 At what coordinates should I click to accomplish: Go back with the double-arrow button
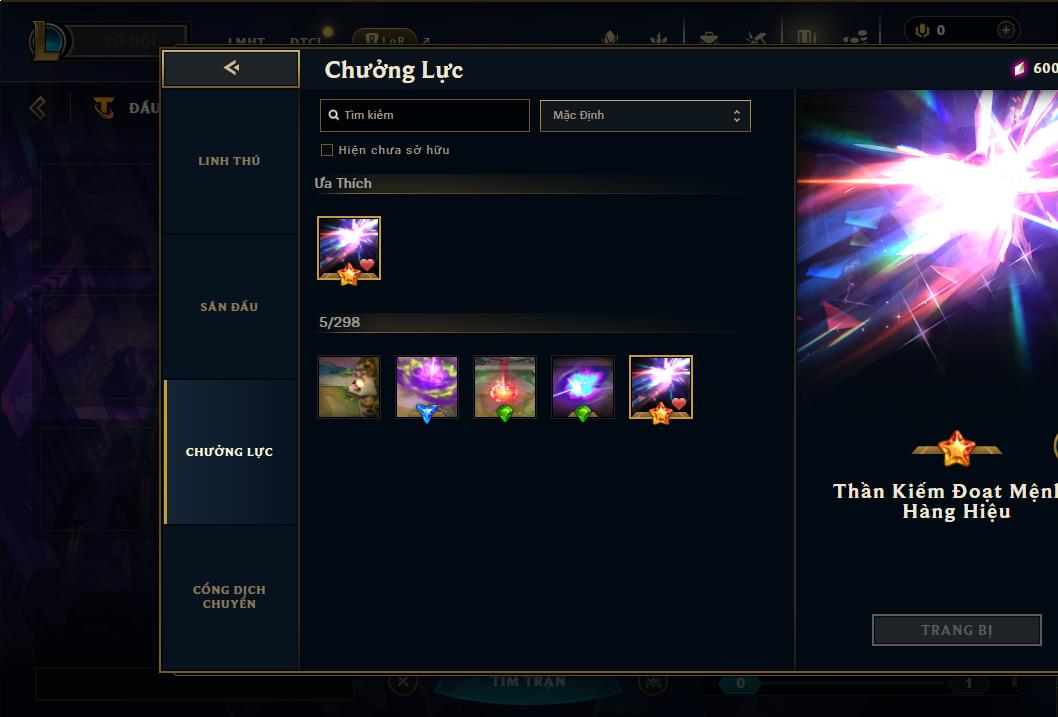[231, 68]
